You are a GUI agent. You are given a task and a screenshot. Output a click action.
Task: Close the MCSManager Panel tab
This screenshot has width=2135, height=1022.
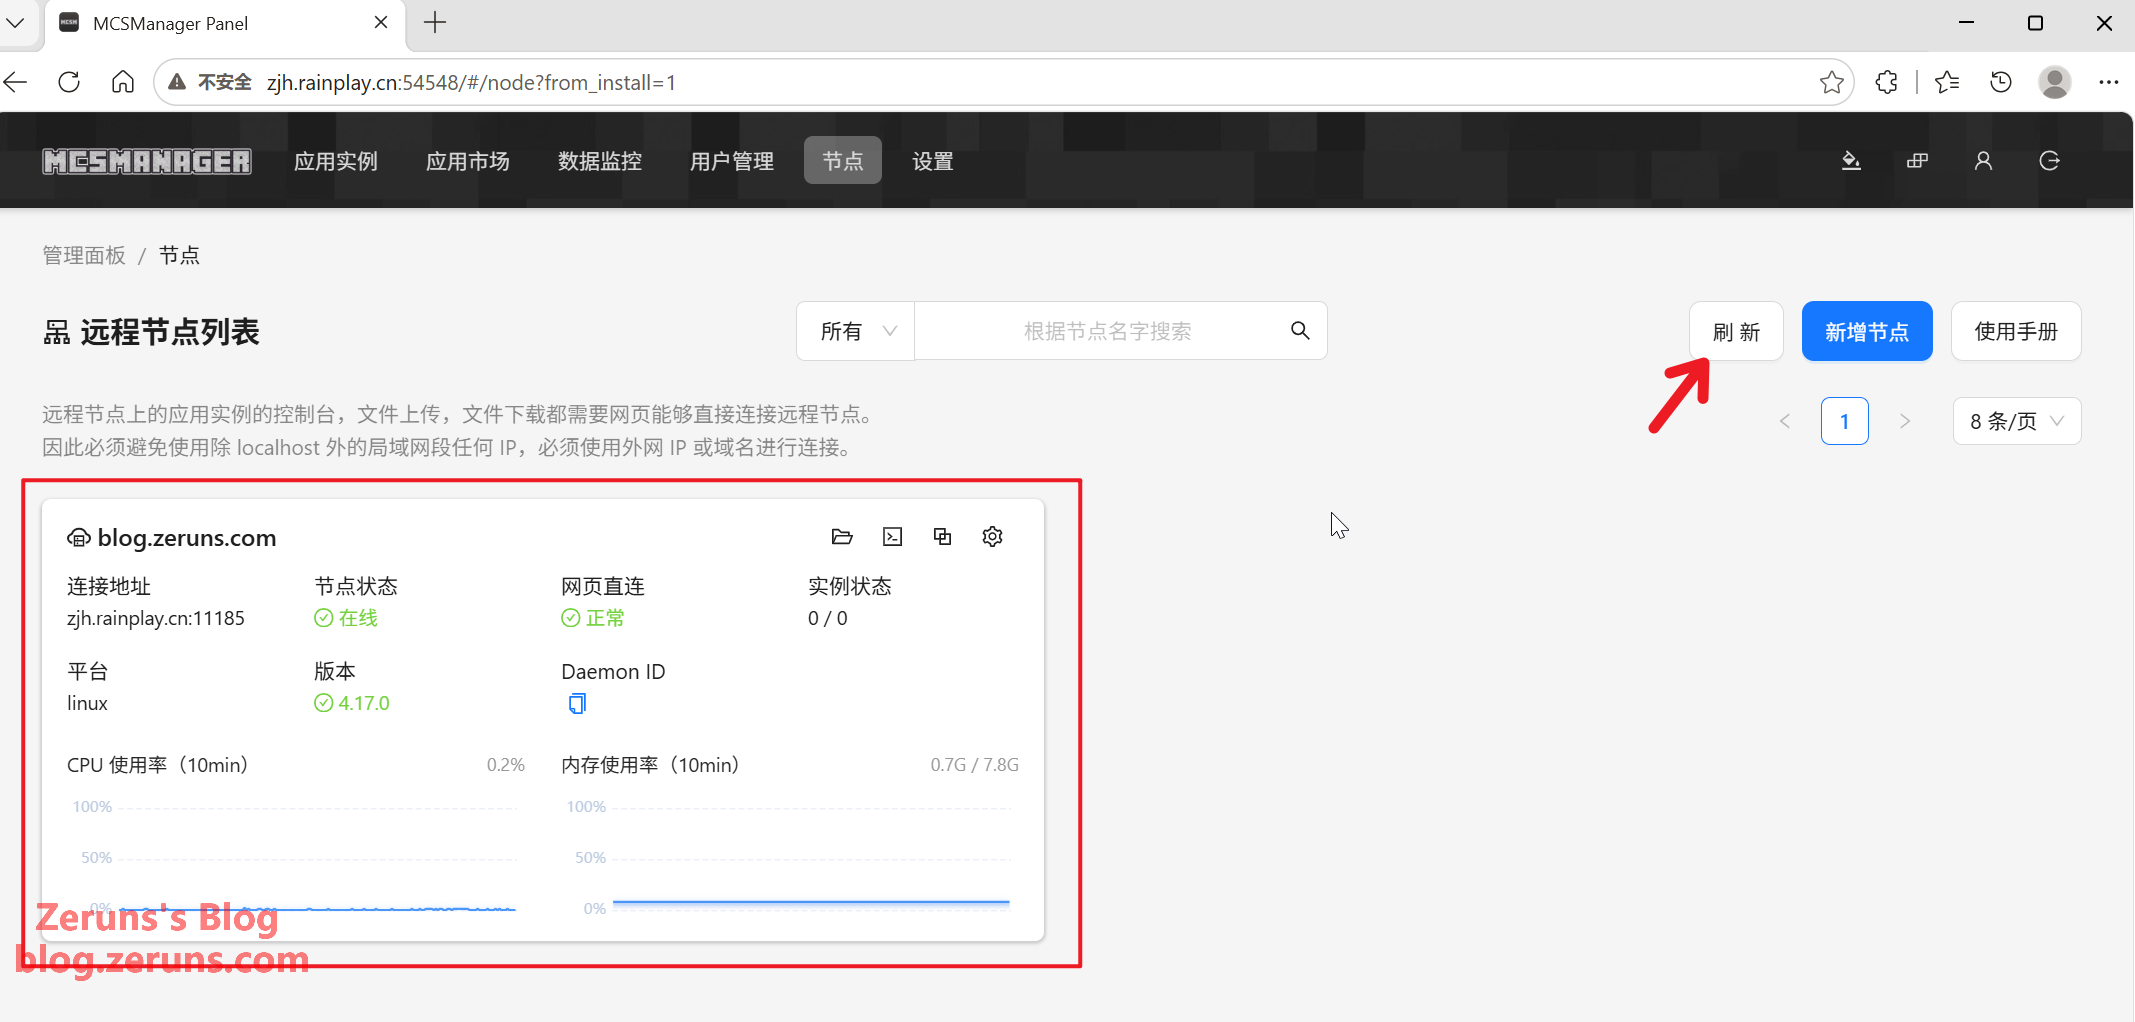pos(381,23)
